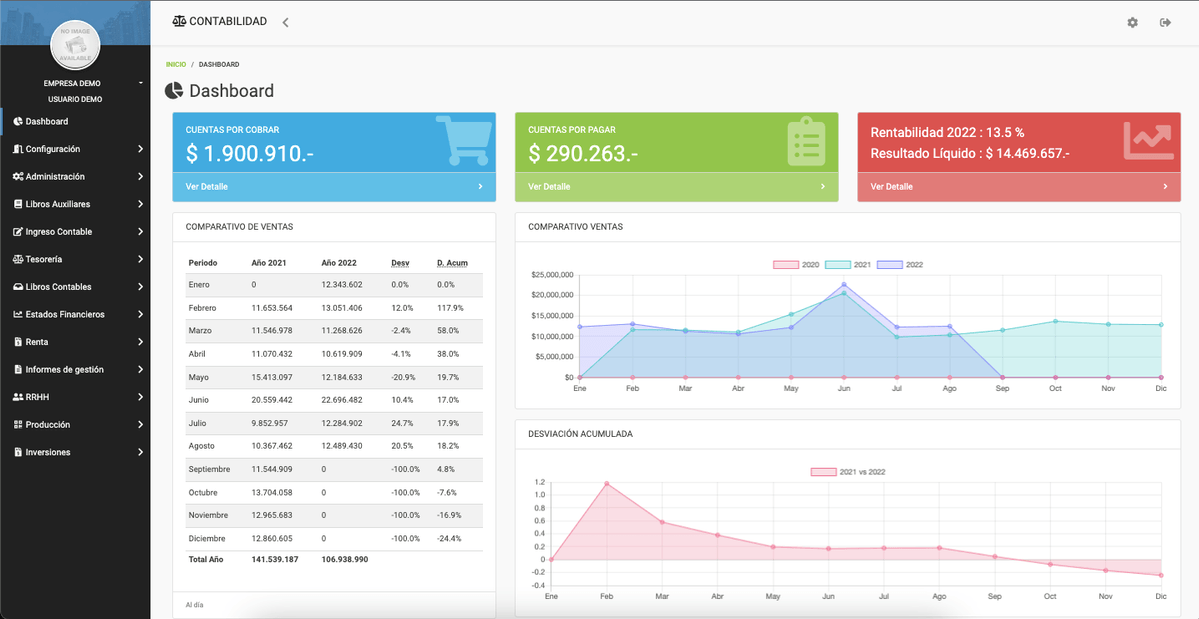Screen dimensions: 1199x619
Task: Click the shopping cart icon on blue card
Action: [464, 141]
